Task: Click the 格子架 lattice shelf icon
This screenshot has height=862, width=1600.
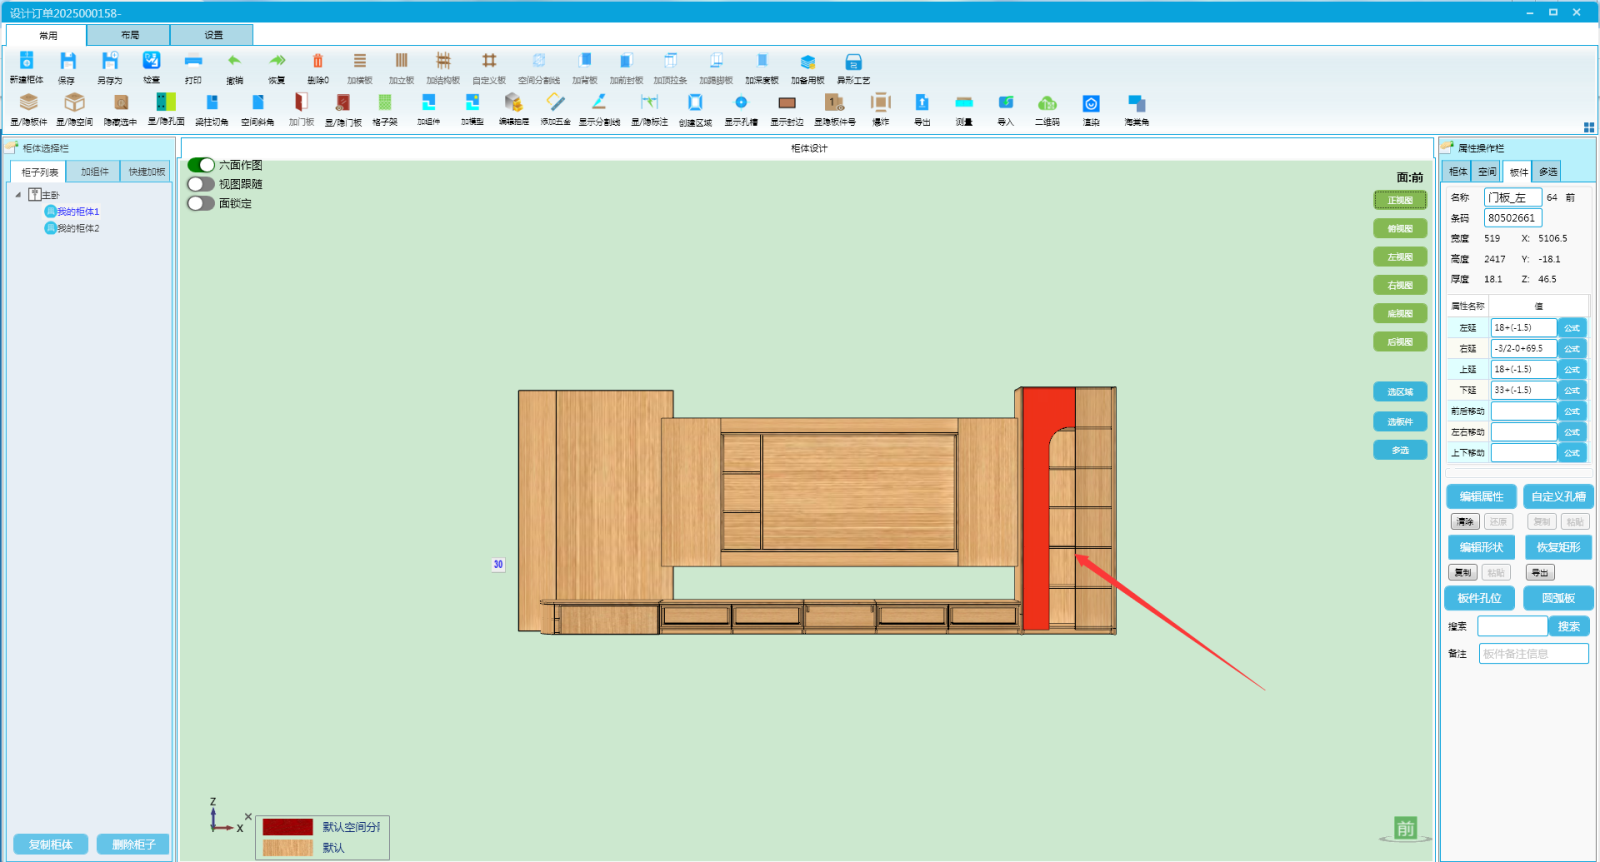Action: click(x=385, y=102)
